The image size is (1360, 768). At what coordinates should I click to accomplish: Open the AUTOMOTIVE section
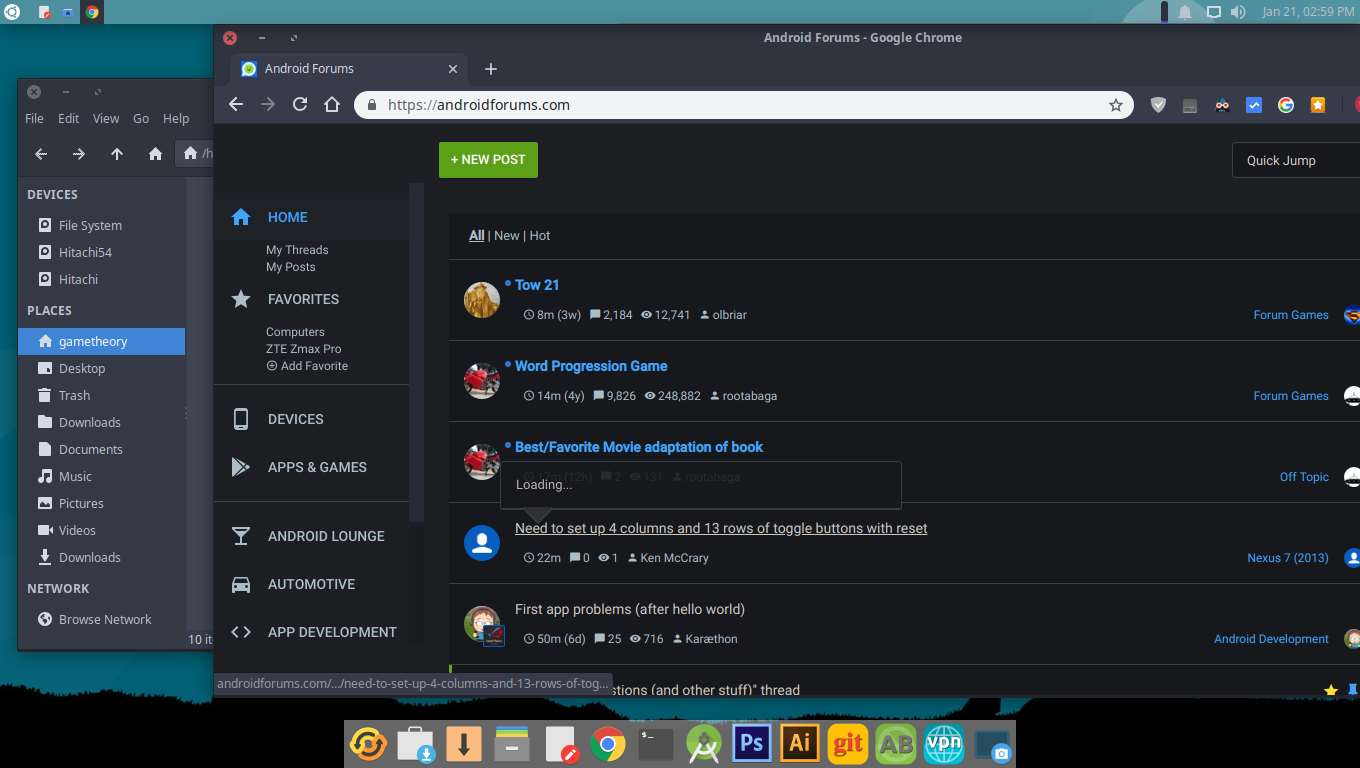(x=312, y=584)
